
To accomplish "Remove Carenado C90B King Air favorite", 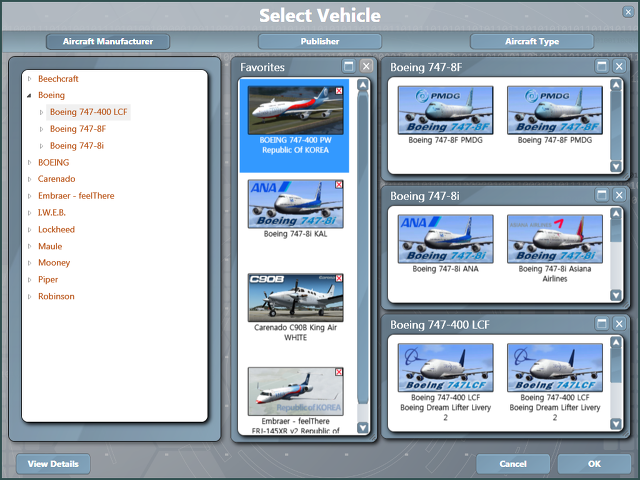I will pos(339,278).
